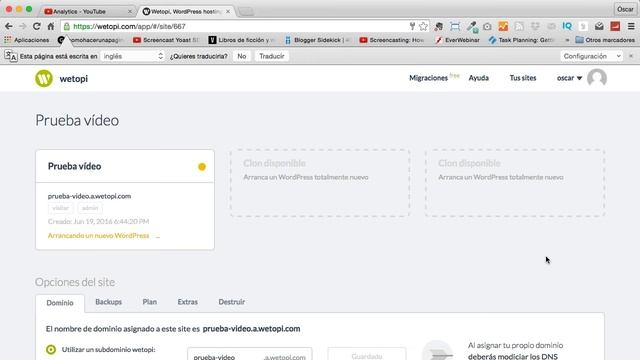Screen dimensions: 640x360
Task: Open the orange analytics chart extension
Action: (503, 27)
